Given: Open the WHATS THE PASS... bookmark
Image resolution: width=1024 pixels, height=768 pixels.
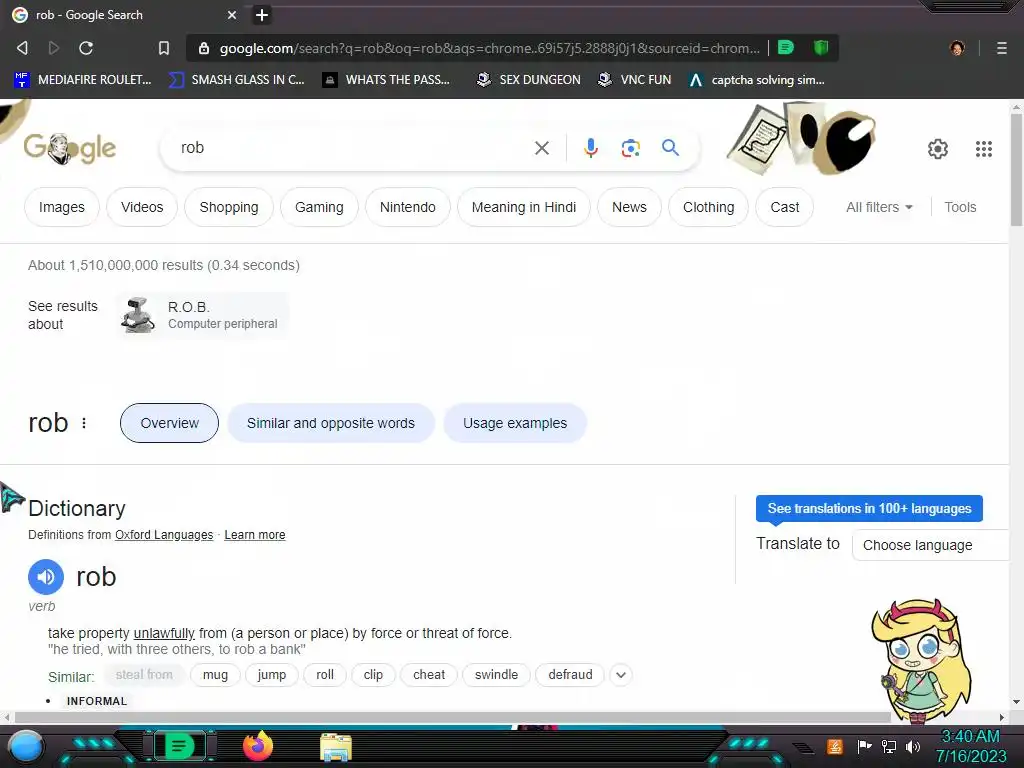Looking at the screenshot, I should [387, 80].
